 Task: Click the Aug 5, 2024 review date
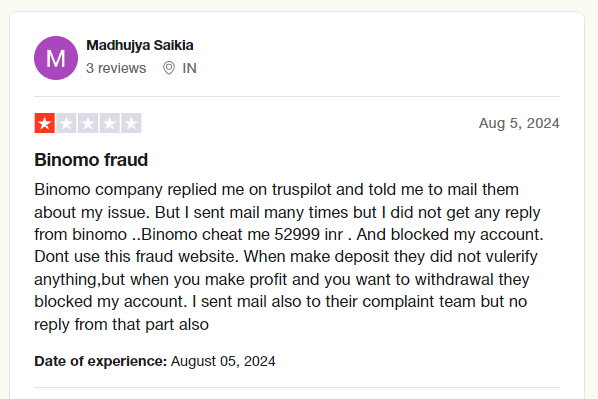[519, 124]
